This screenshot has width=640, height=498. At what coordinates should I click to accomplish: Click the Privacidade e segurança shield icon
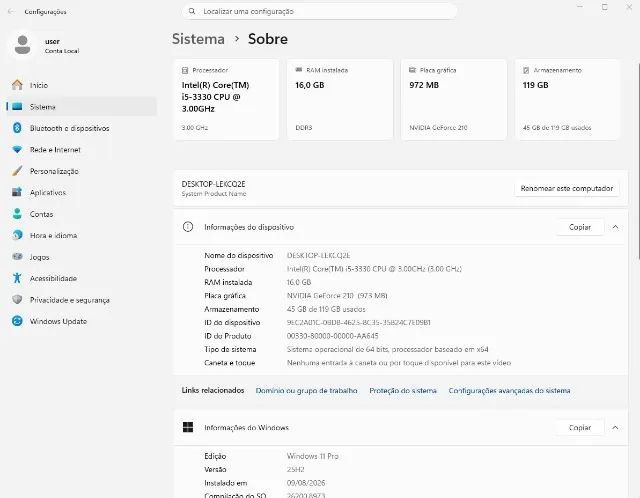pyautogui.click(x=17, y=300)
